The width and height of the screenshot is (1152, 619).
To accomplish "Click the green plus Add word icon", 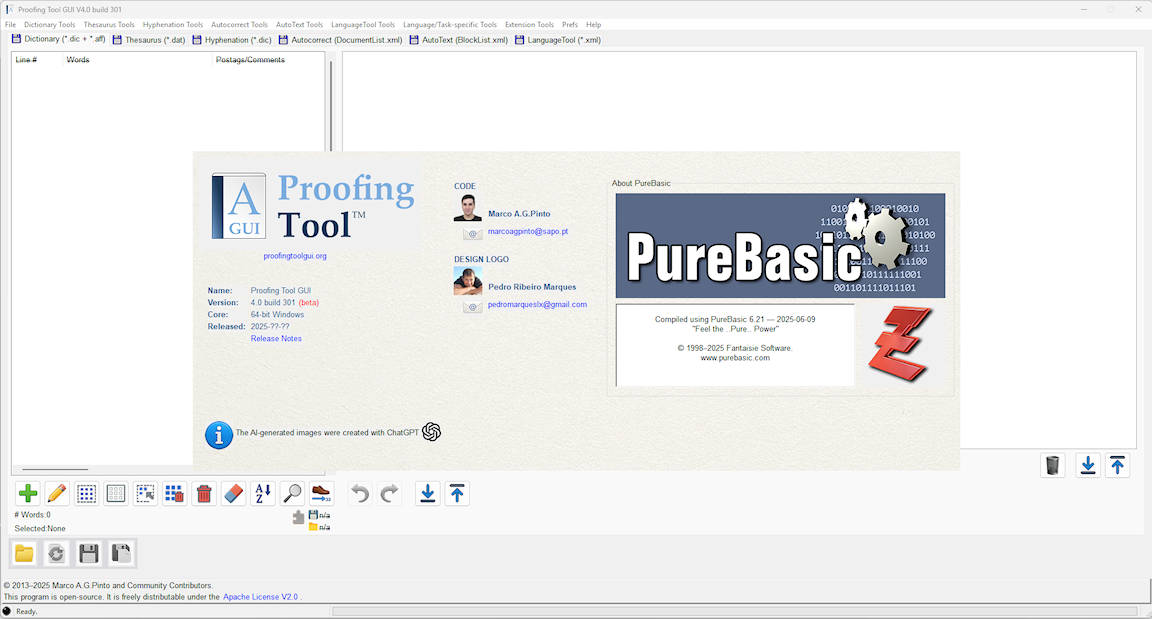I will pos(28,493).
